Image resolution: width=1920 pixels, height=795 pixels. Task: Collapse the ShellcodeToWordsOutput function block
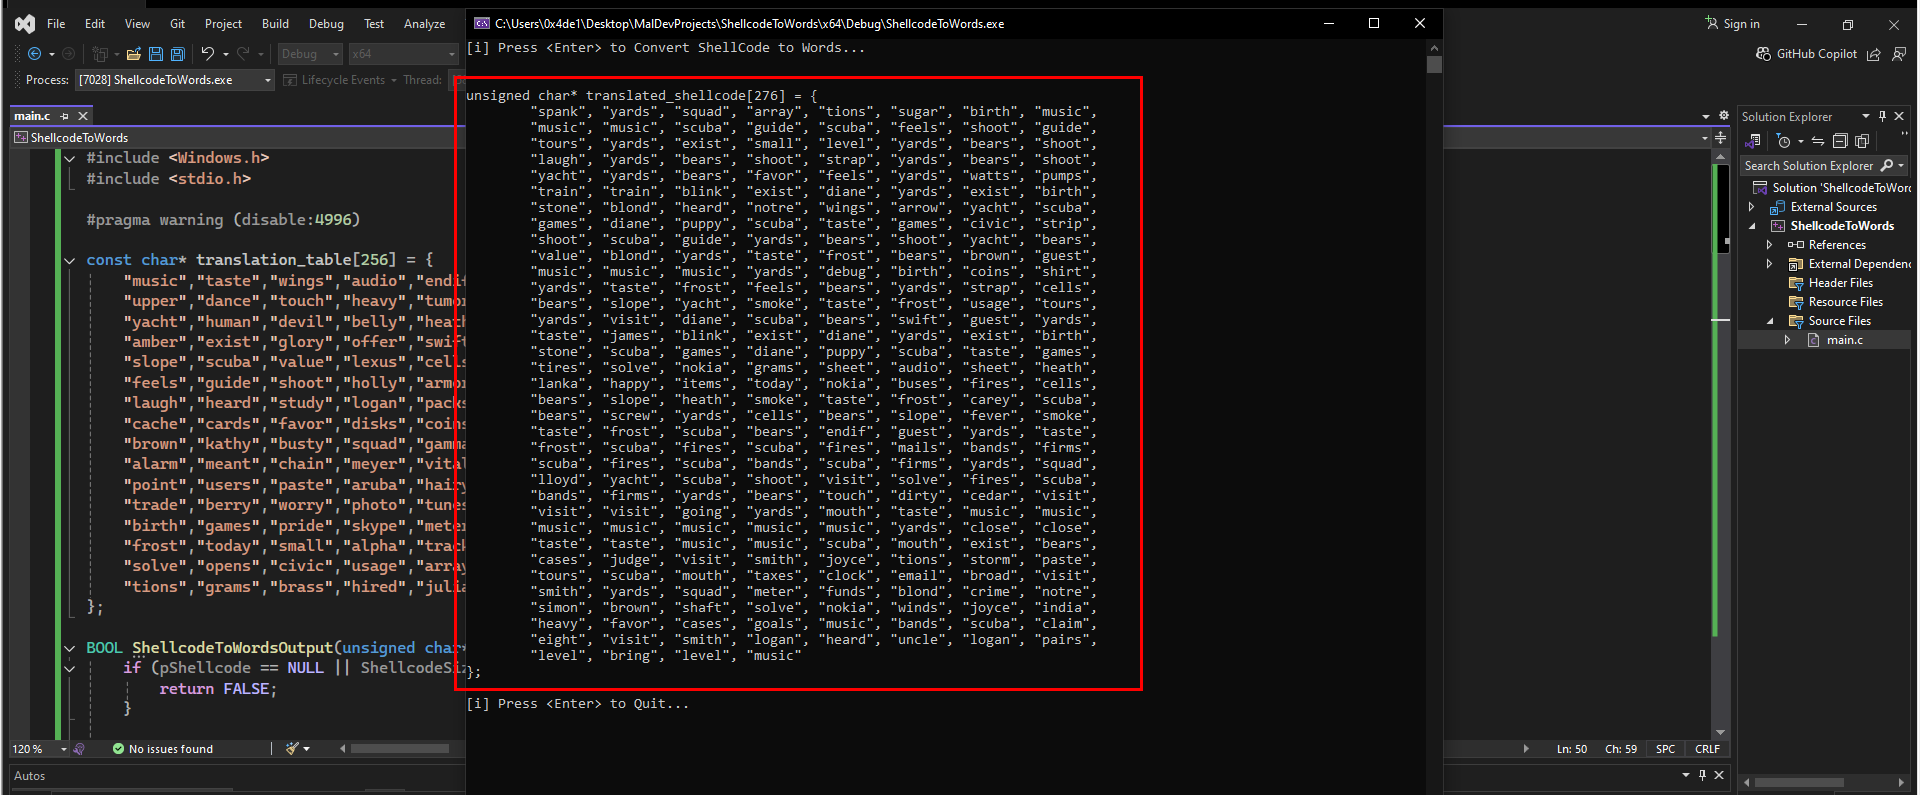pyautogui.click(x=70, y=648)
